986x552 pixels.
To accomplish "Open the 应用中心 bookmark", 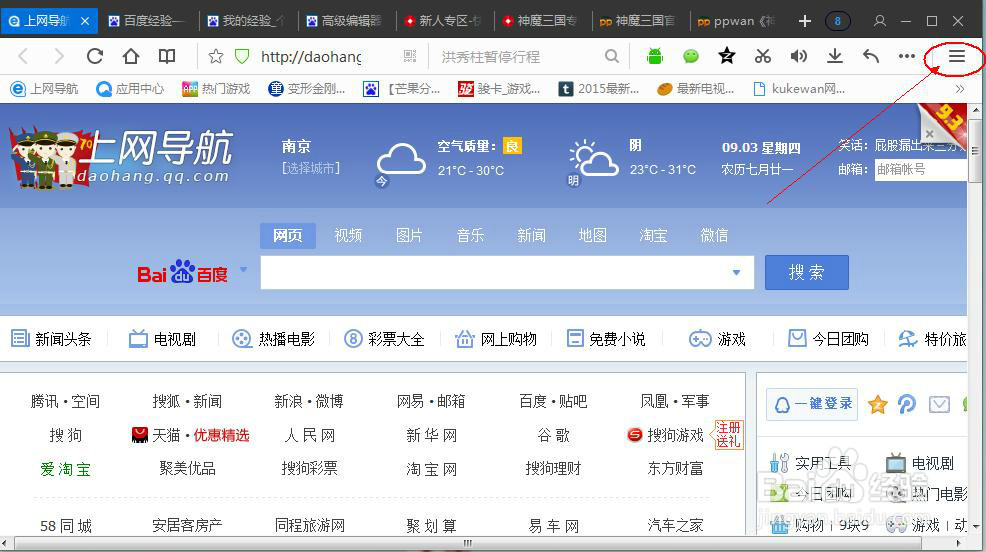I will pos(130,89).
